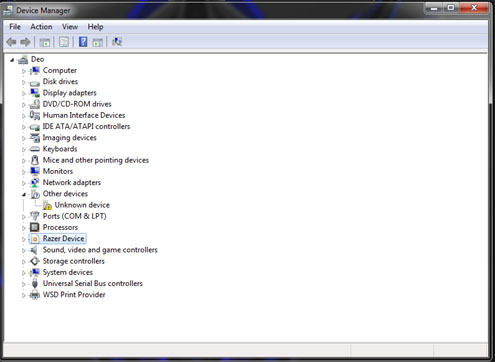Click the Deo computer root icon

point(23,60)
